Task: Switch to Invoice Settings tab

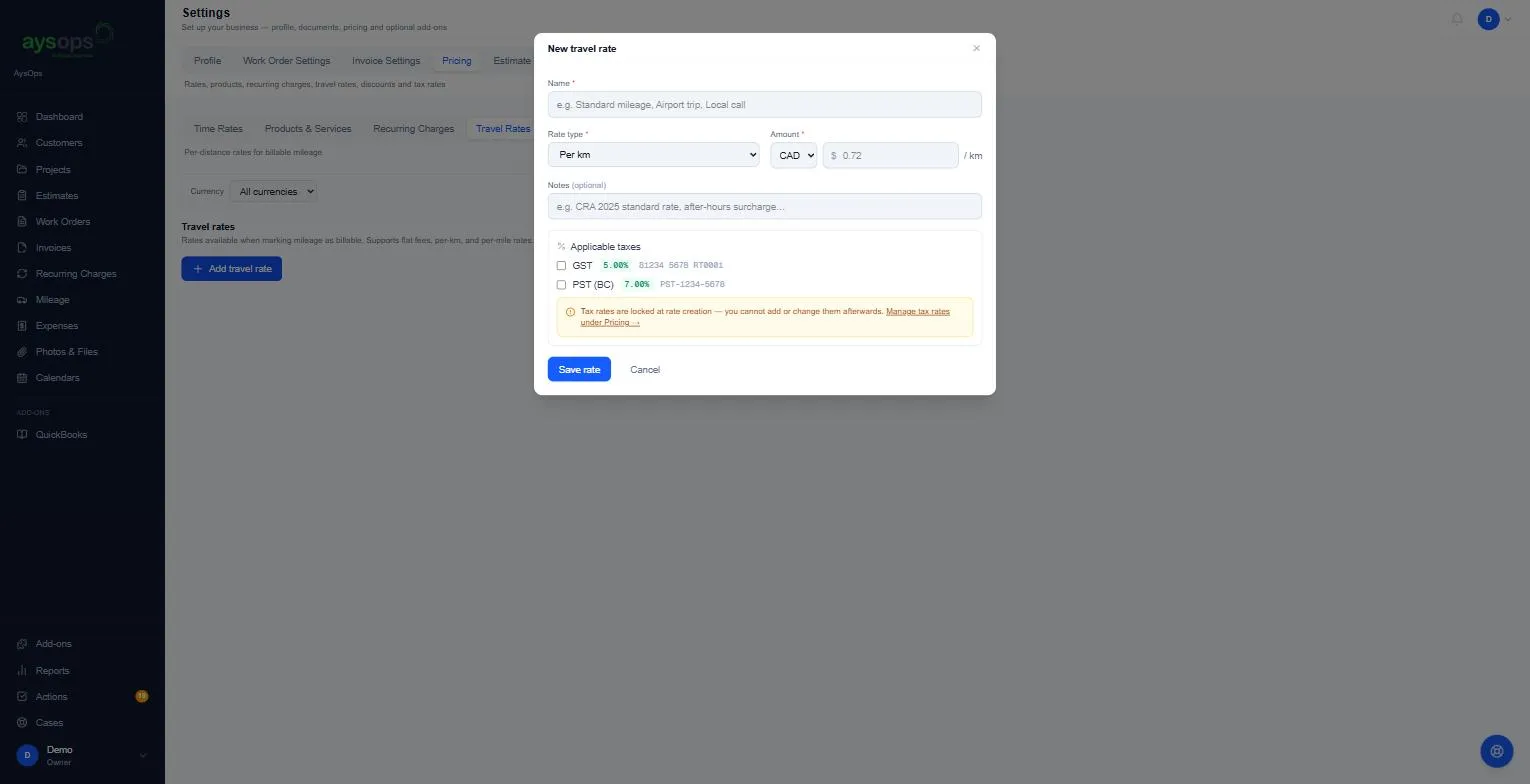Action: (386, 61)
